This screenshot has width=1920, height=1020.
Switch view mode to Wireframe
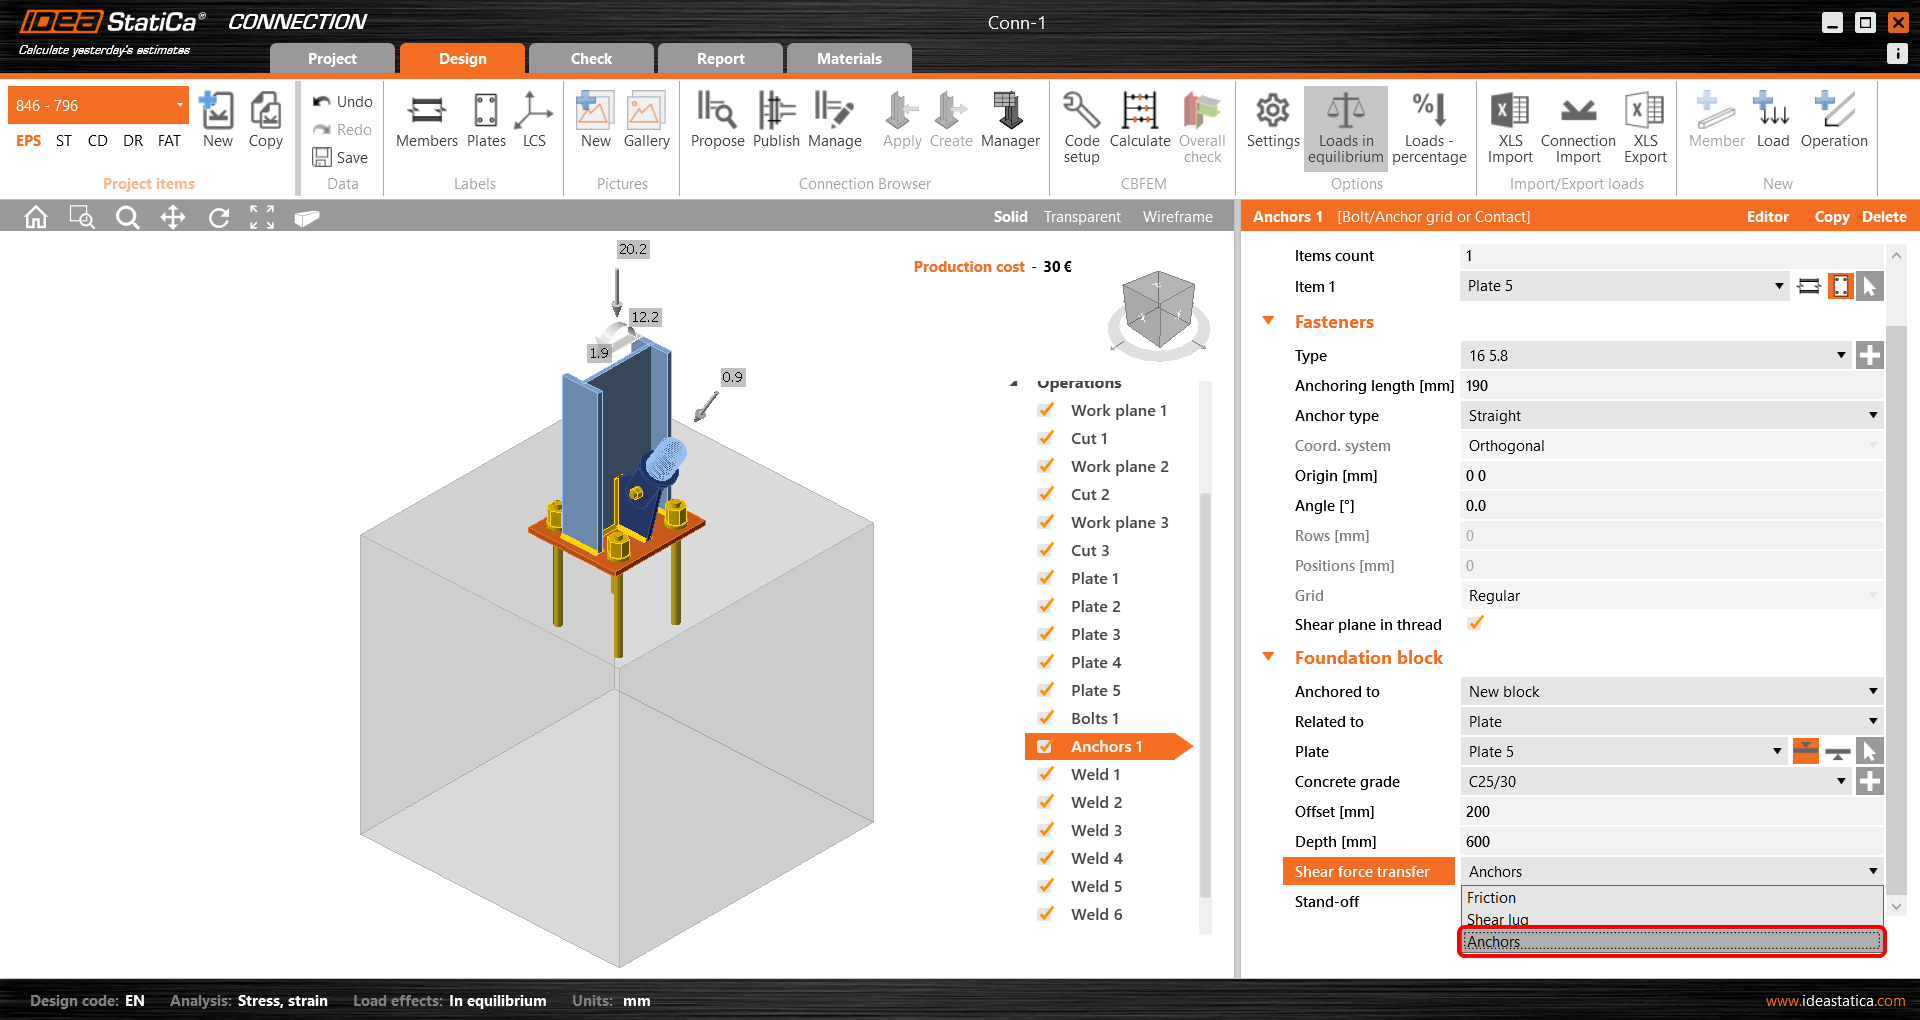pos(1177,217)
